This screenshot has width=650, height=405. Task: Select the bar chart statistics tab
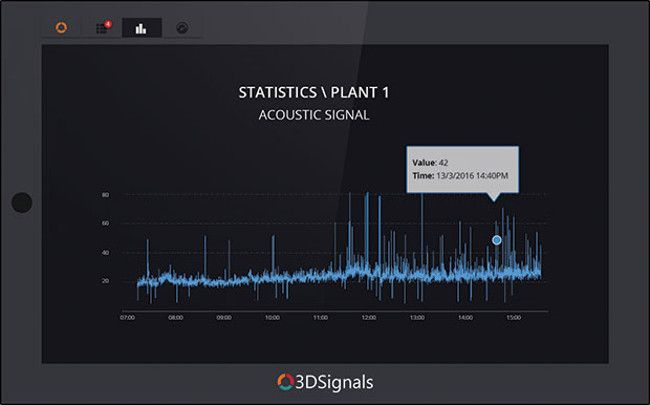pos(141,27)
